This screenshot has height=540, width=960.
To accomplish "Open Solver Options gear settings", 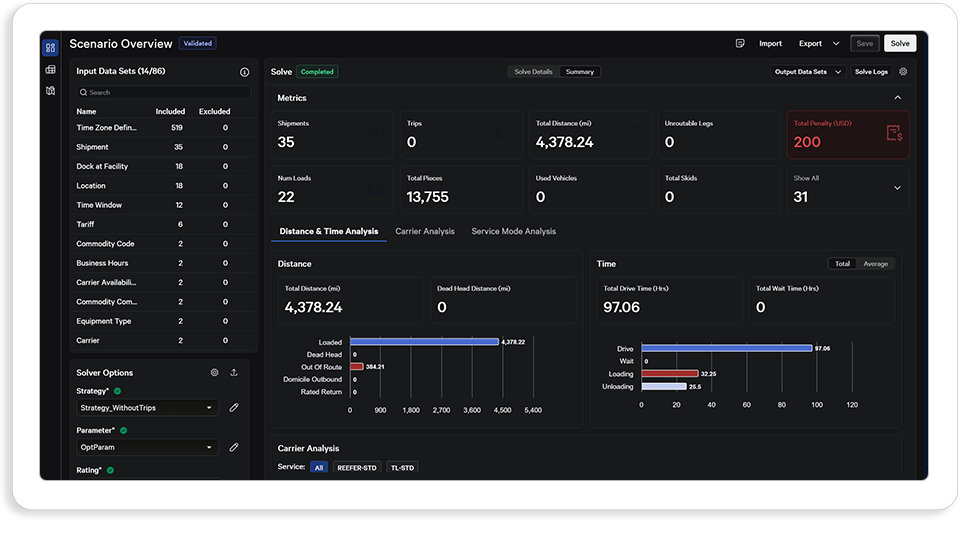I will coord(214,372).
